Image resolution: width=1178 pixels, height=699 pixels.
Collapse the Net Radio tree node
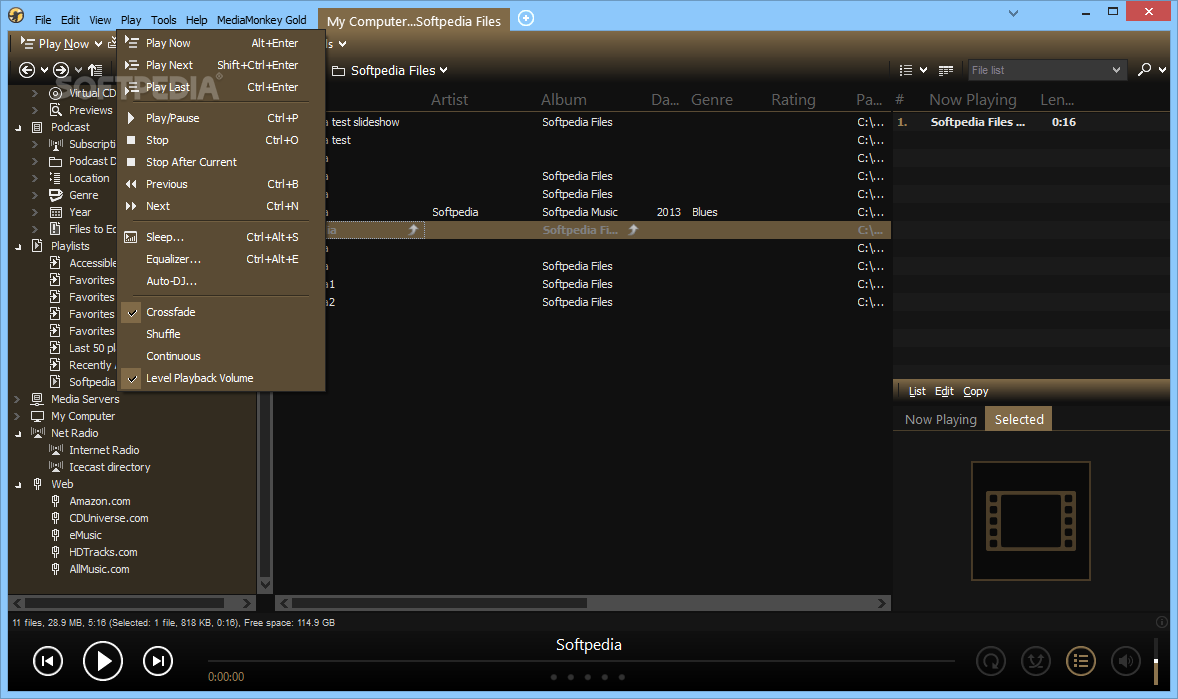click(18, 434)
